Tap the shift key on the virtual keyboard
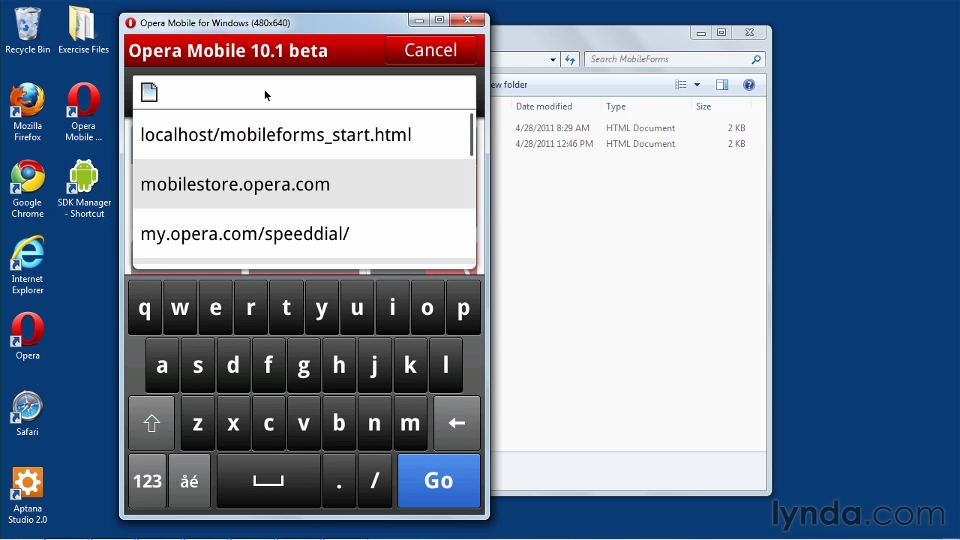 coord(151,423)
